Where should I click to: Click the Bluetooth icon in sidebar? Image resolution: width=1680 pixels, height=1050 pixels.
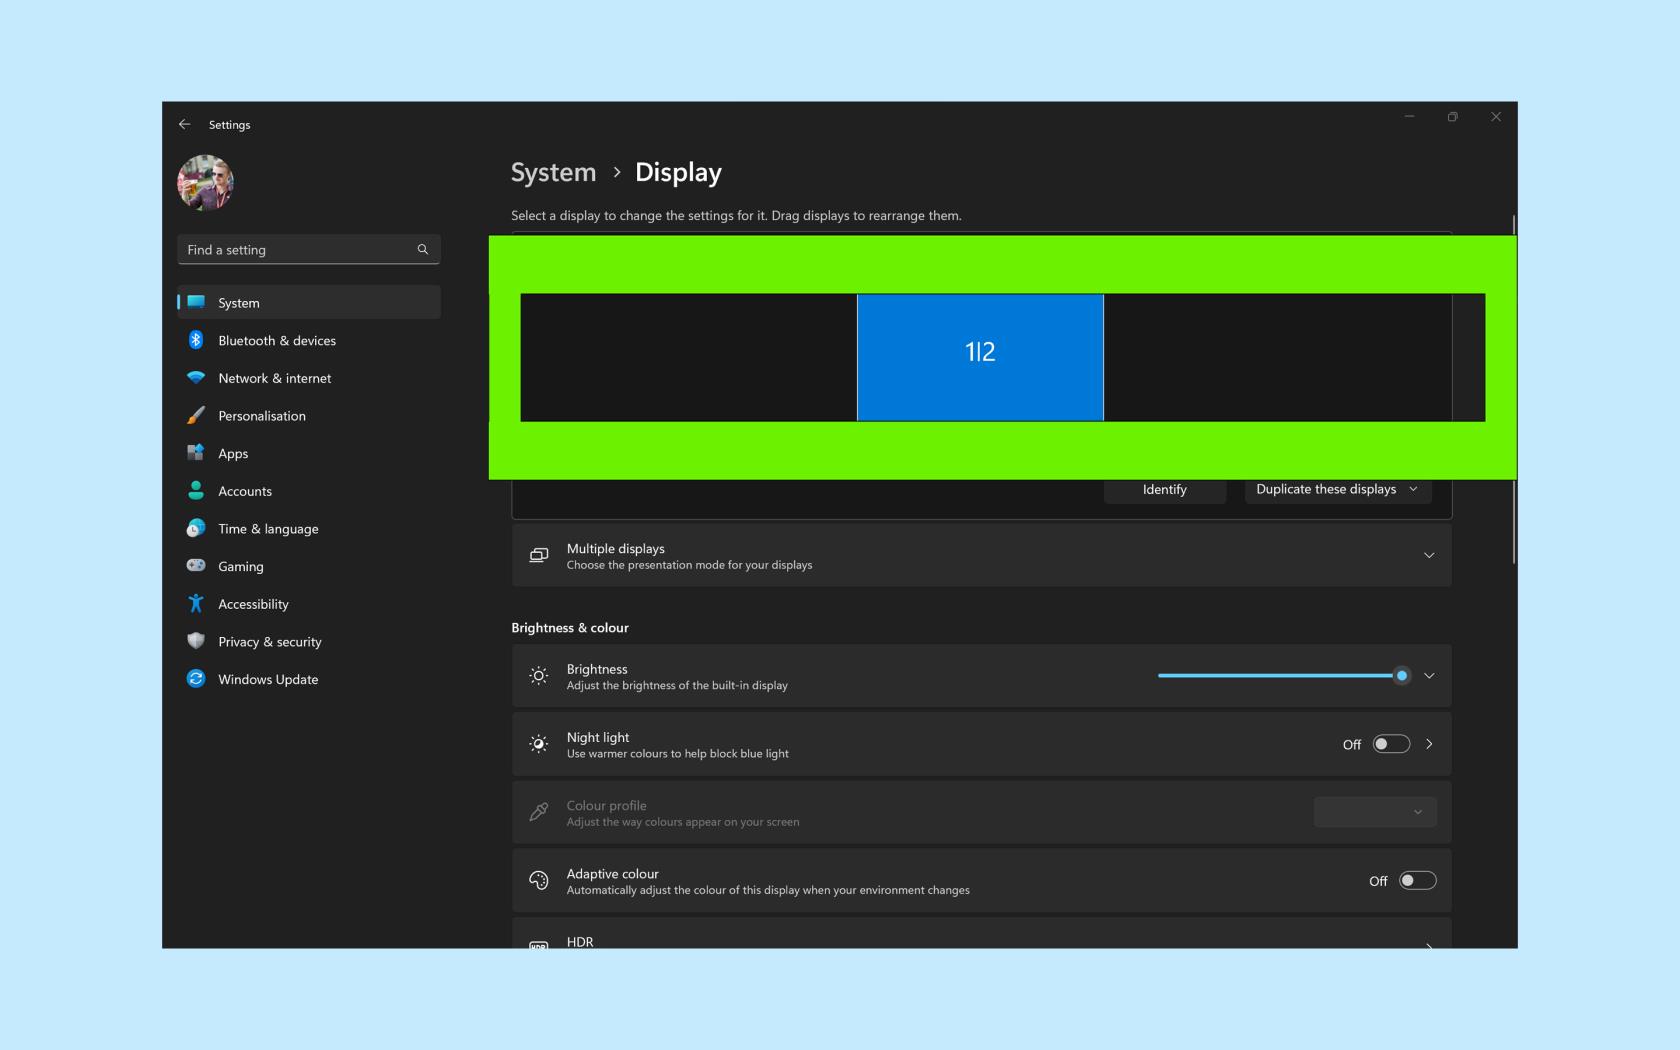(x=196, y=340)
